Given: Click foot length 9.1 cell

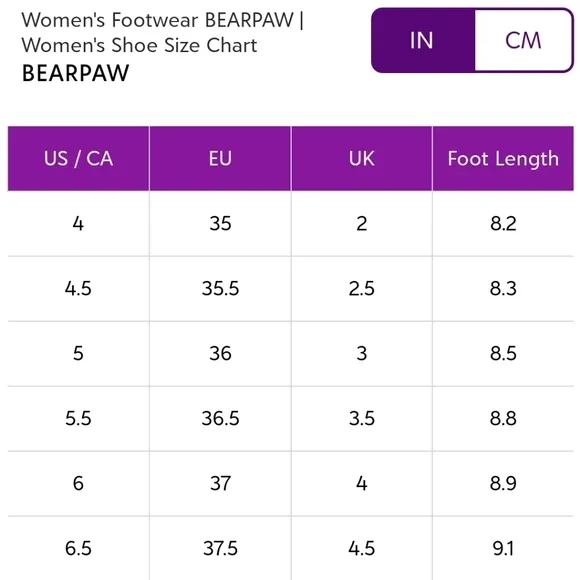Looking at the screenshot, I should 503,548.
